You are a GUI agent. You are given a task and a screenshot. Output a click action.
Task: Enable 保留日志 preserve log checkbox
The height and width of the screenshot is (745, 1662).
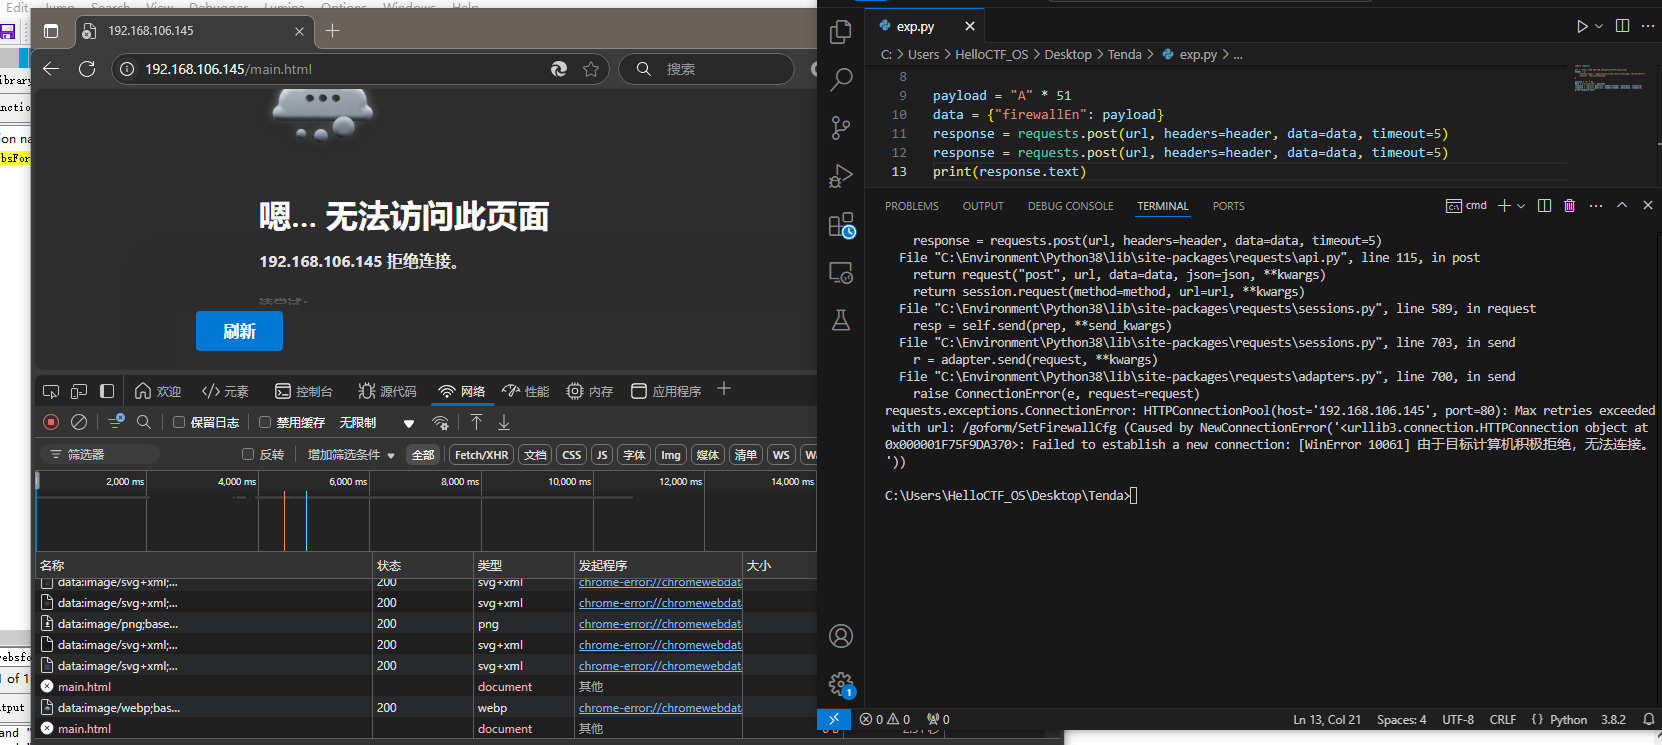click(x=179, y=422)
